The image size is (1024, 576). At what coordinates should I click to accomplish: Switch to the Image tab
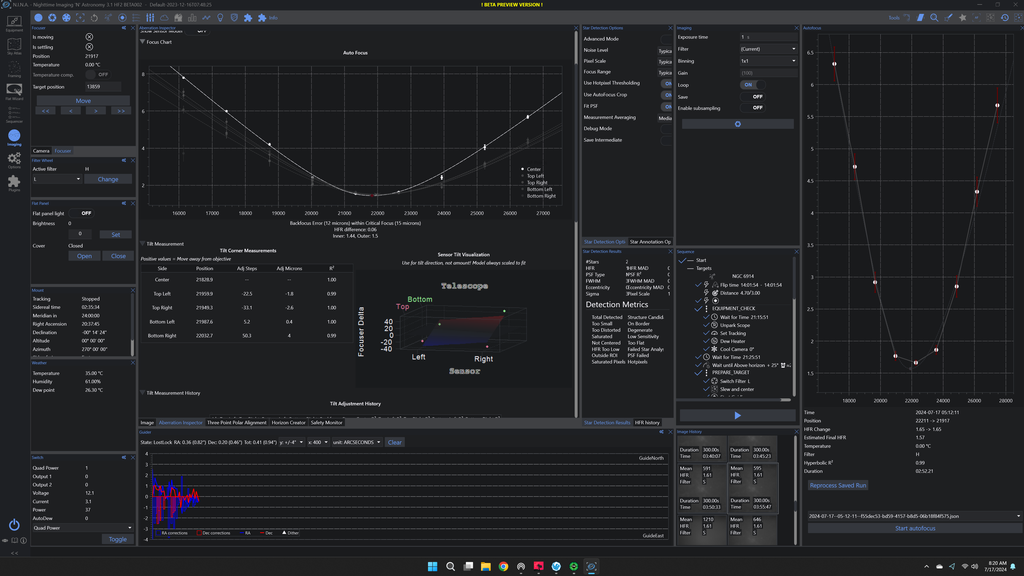147,423
